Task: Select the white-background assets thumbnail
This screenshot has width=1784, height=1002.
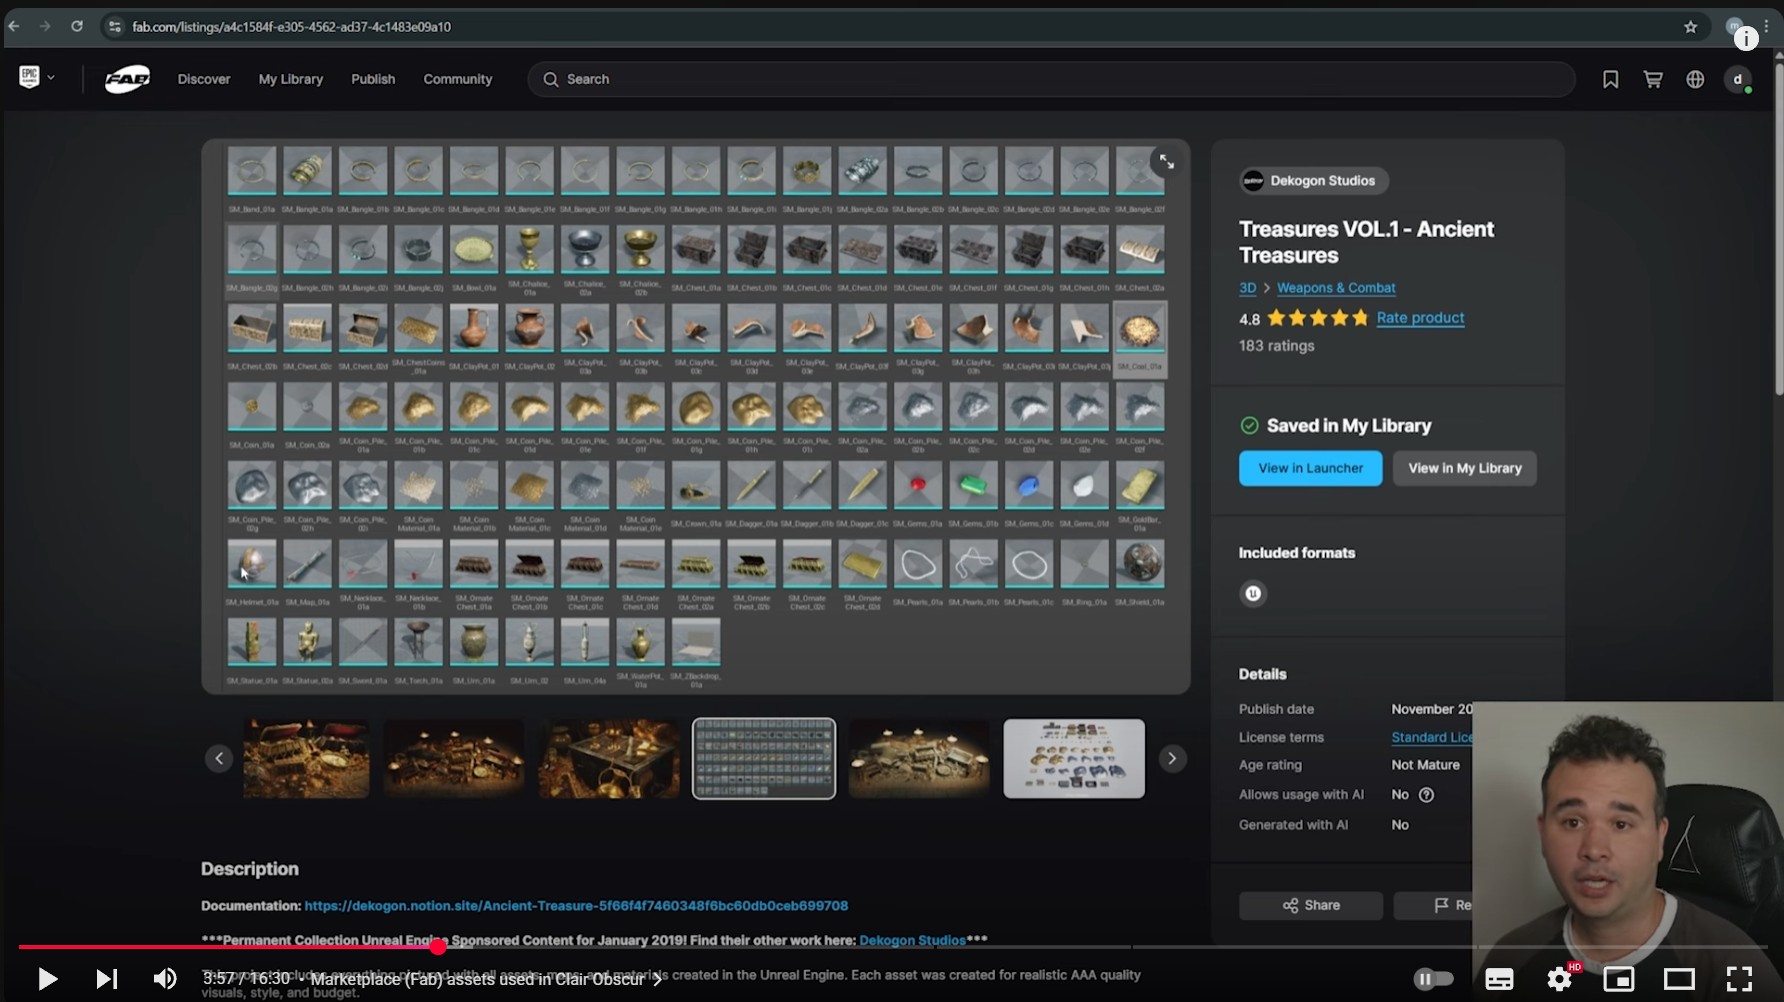Action: 1074,759
